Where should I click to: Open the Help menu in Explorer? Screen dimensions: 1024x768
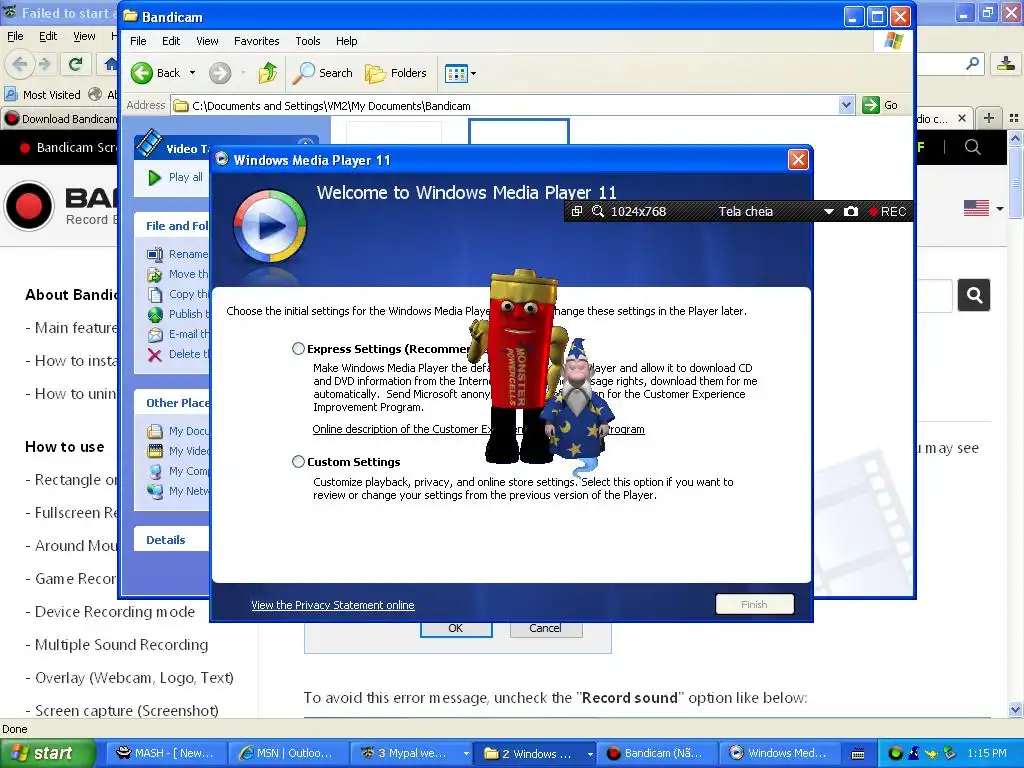[347, 41]
